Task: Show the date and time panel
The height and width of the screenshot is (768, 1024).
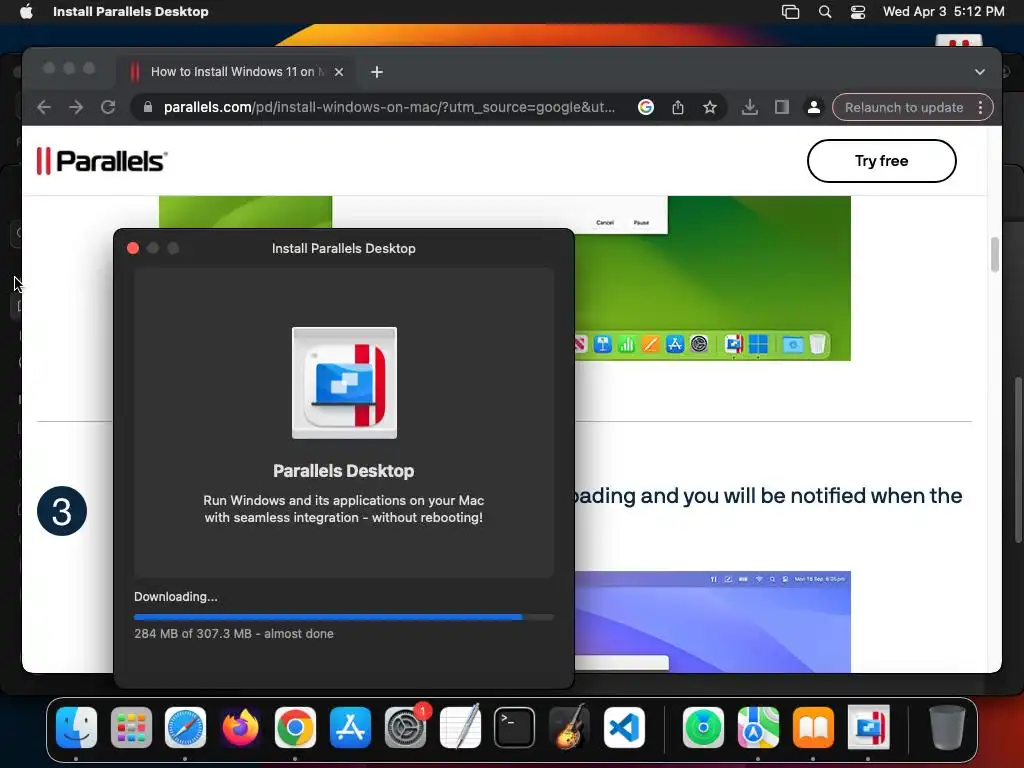Action: [x=943, y=12]
